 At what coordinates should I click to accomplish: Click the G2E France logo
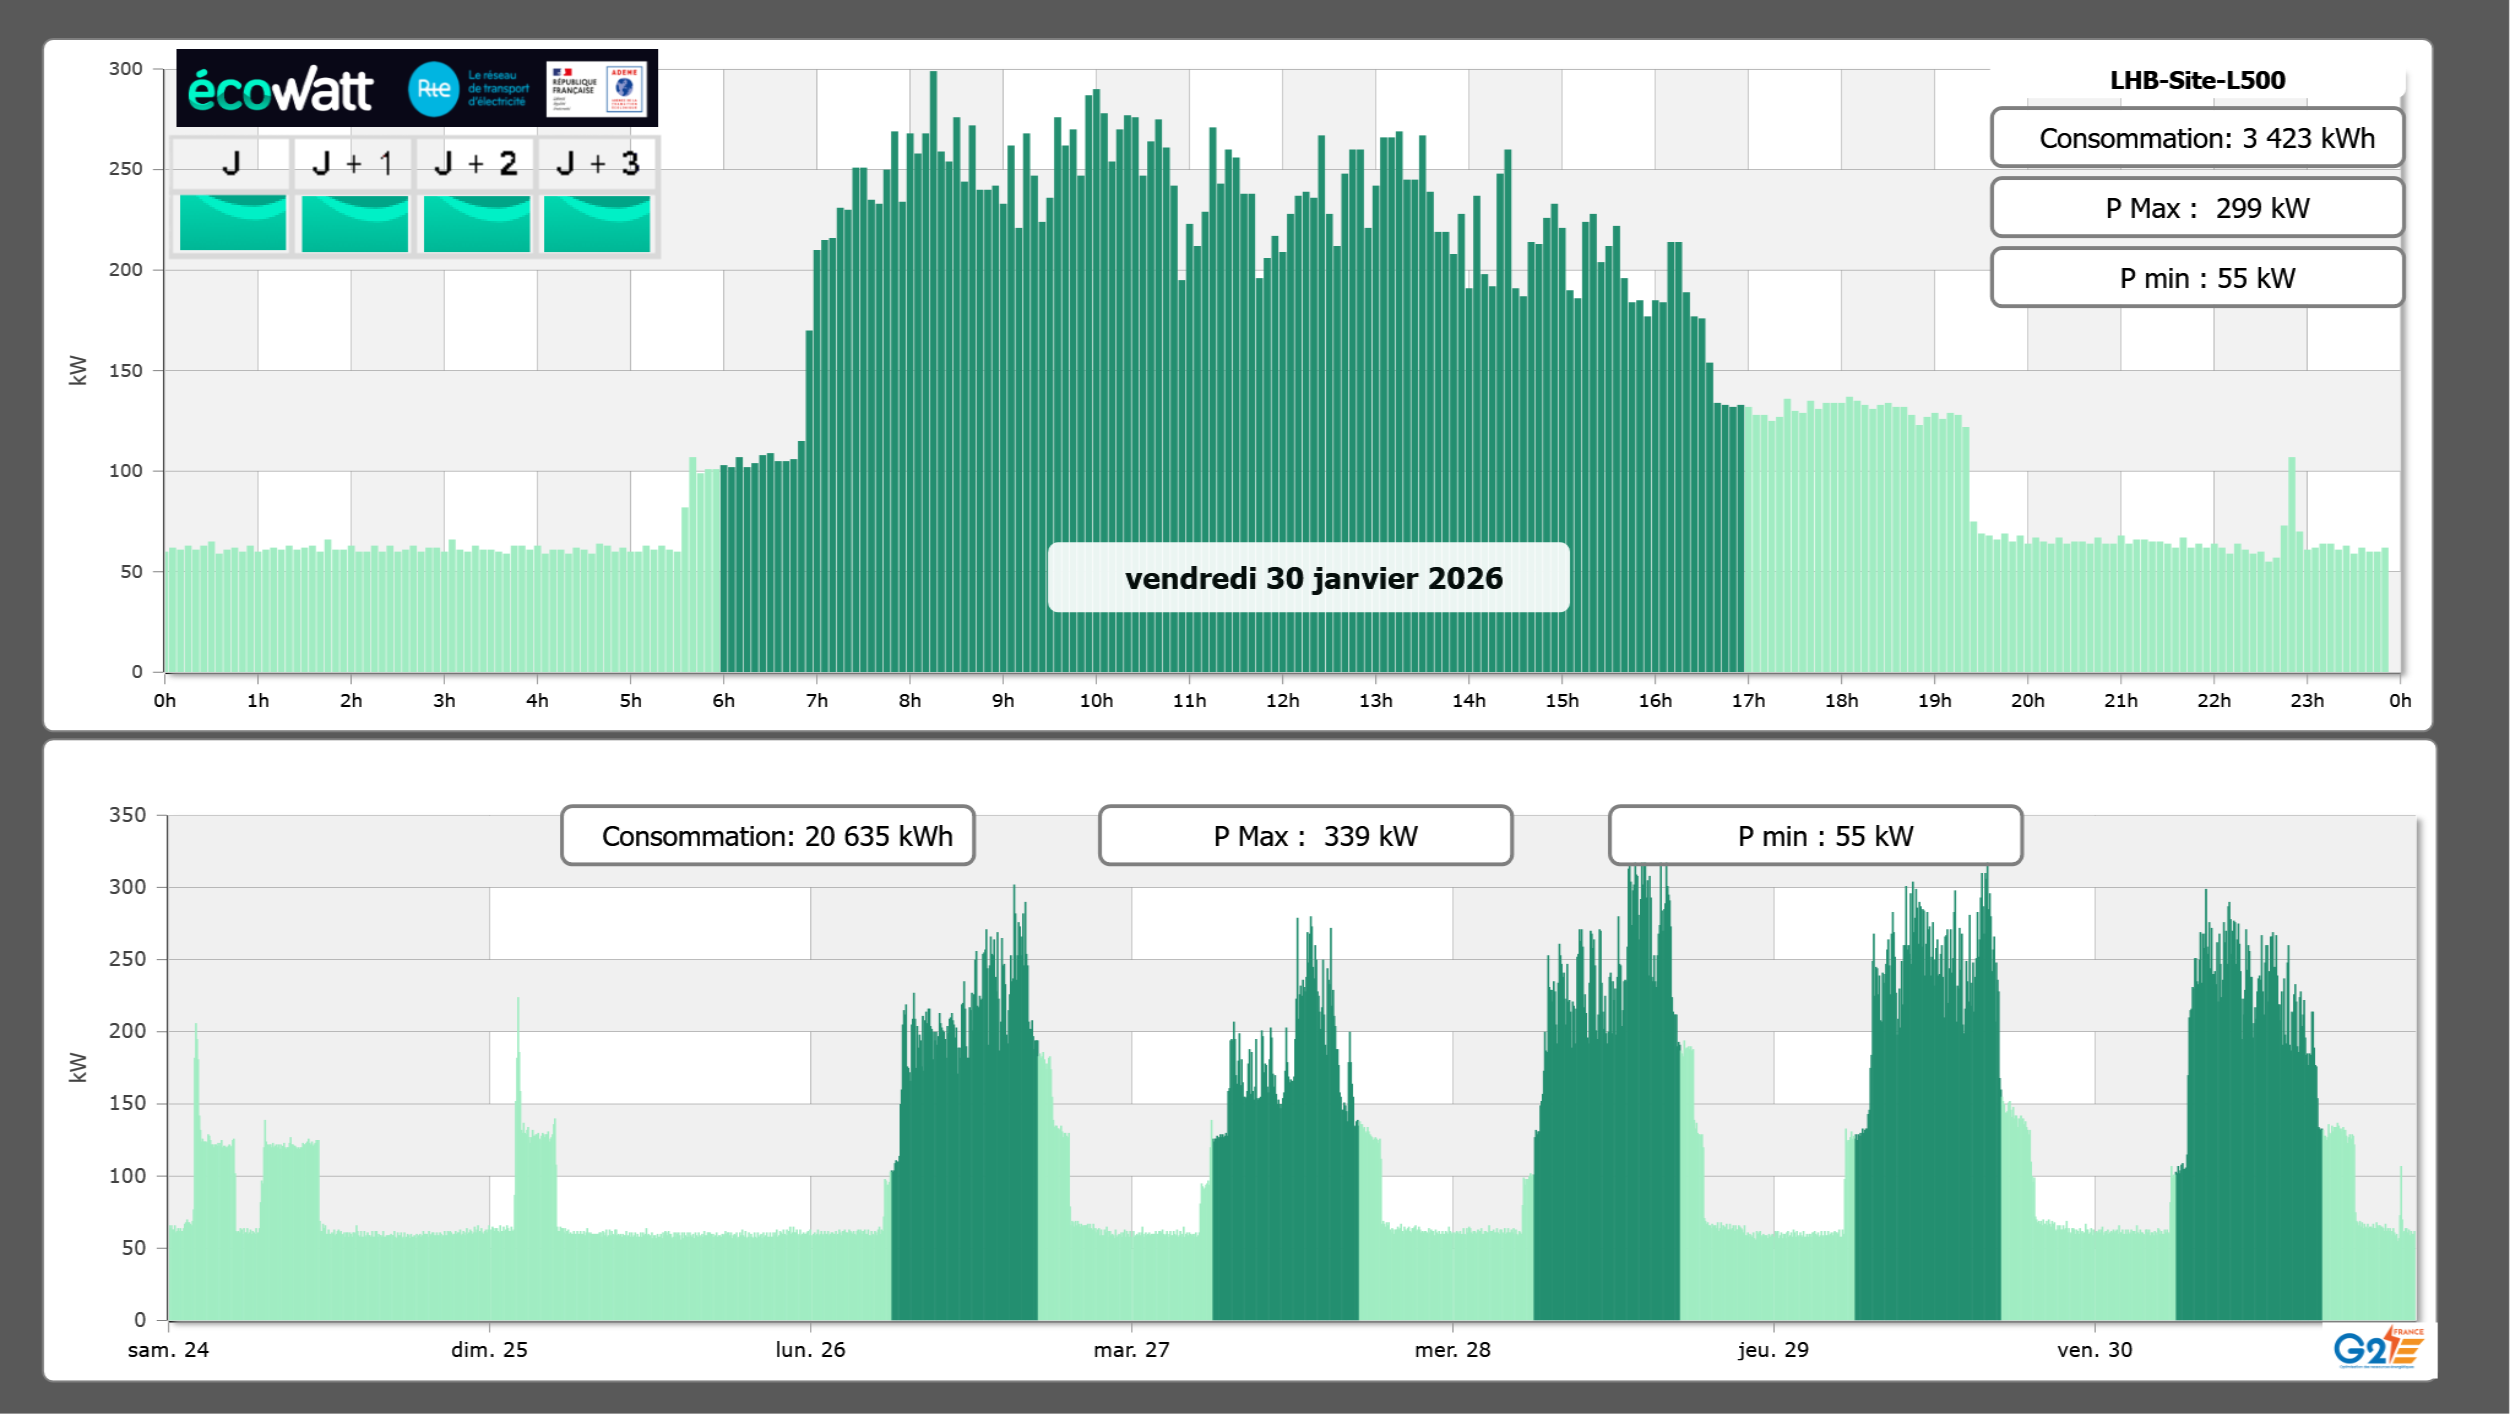pos(2378,1348)
